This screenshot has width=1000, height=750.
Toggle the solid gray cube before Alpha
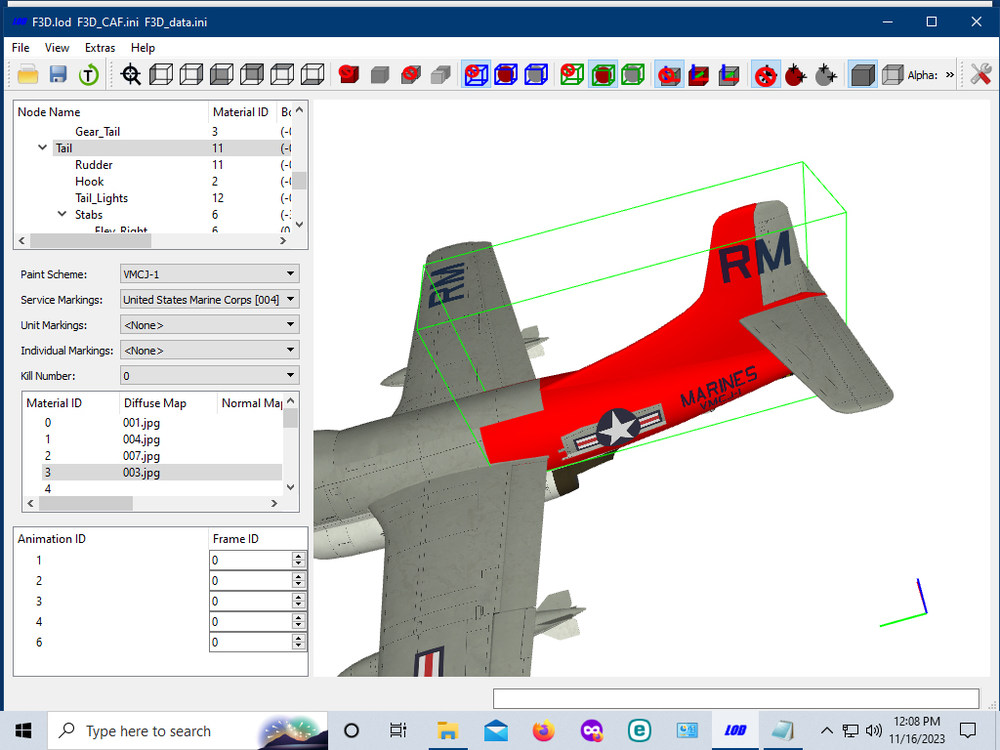pyautogui.click(x=862, y=75)
